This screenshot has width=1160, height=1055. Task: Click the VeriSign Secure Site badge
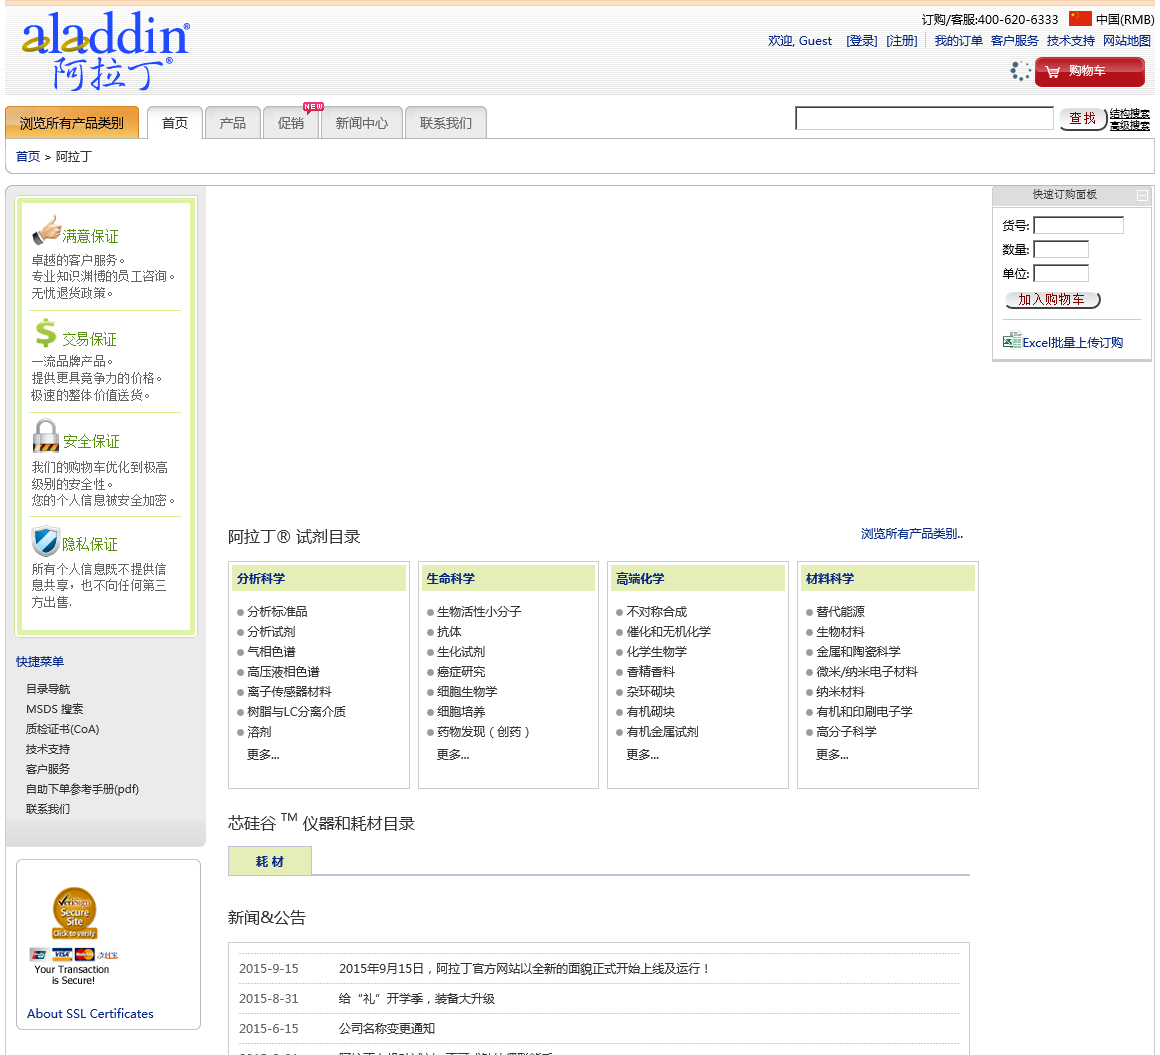[x=75, y=913]
